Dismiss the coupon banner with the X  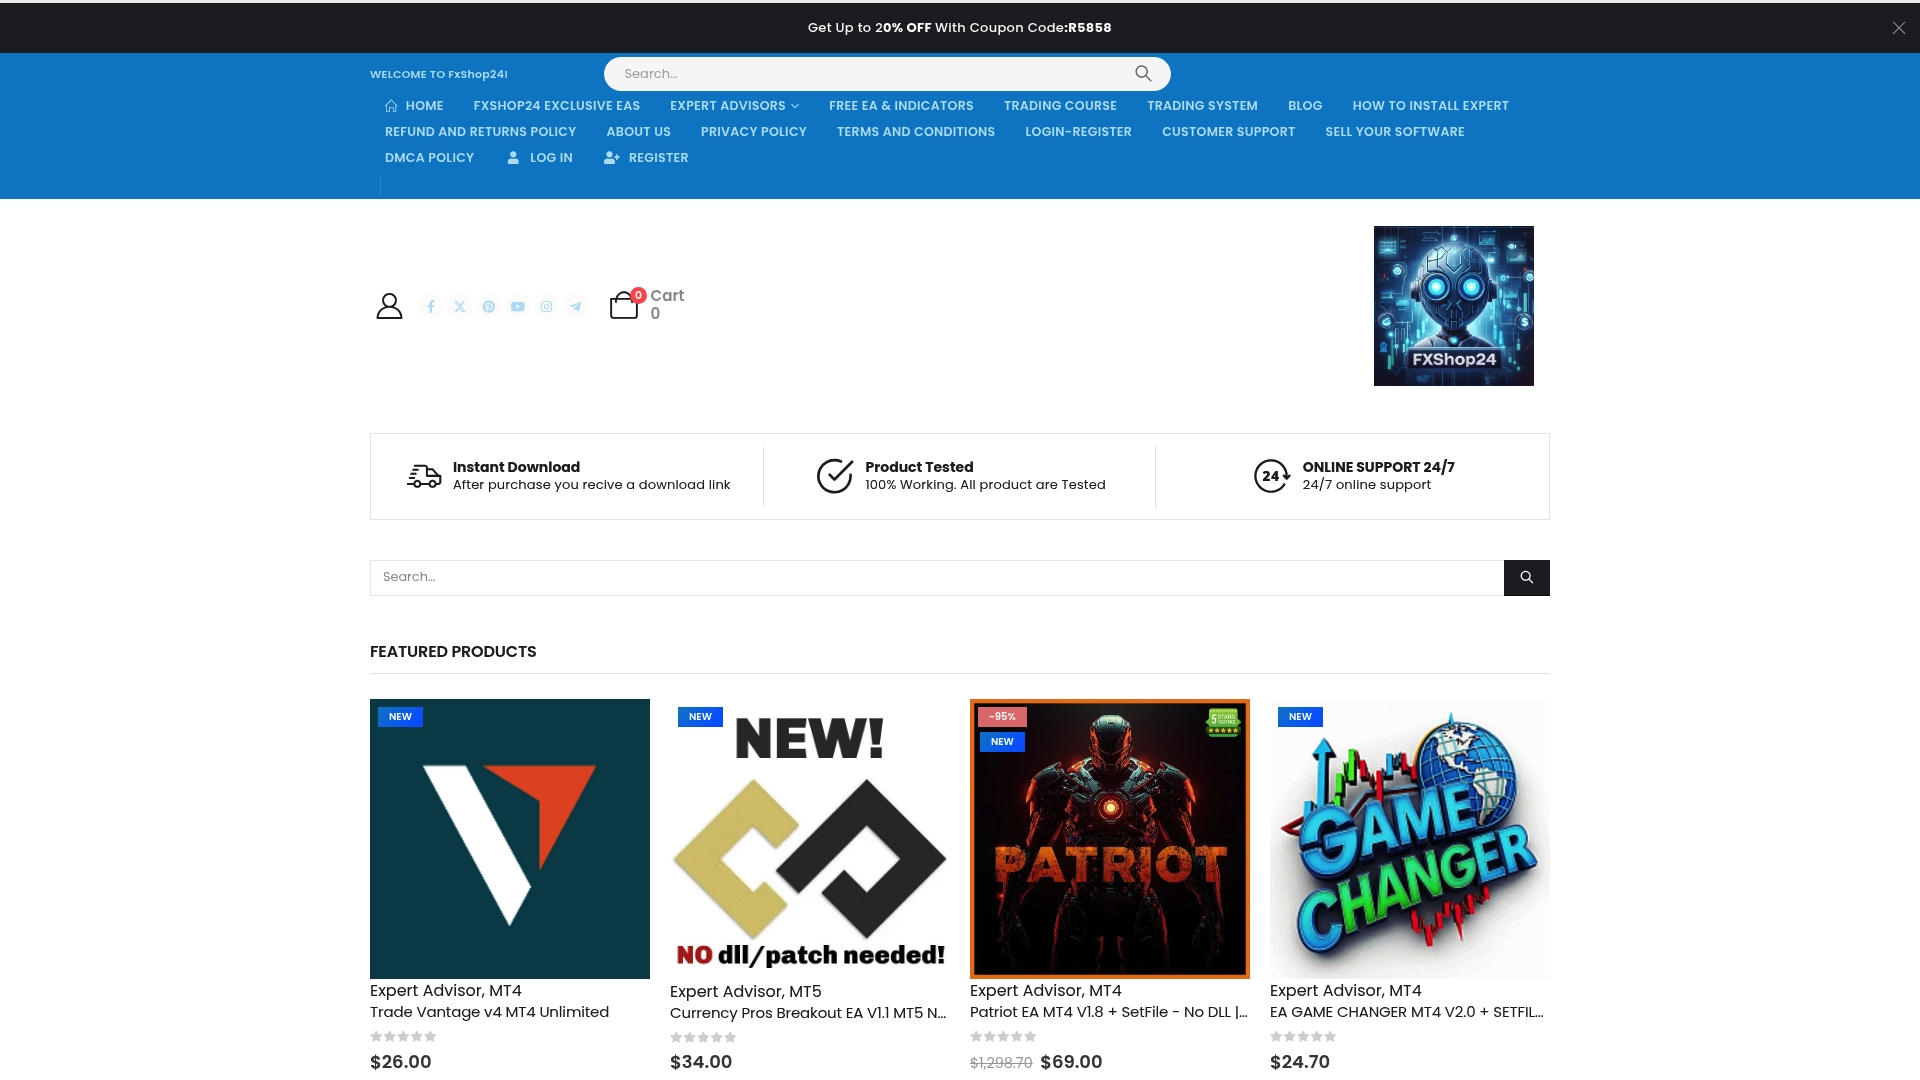[x=1898, y=27]
